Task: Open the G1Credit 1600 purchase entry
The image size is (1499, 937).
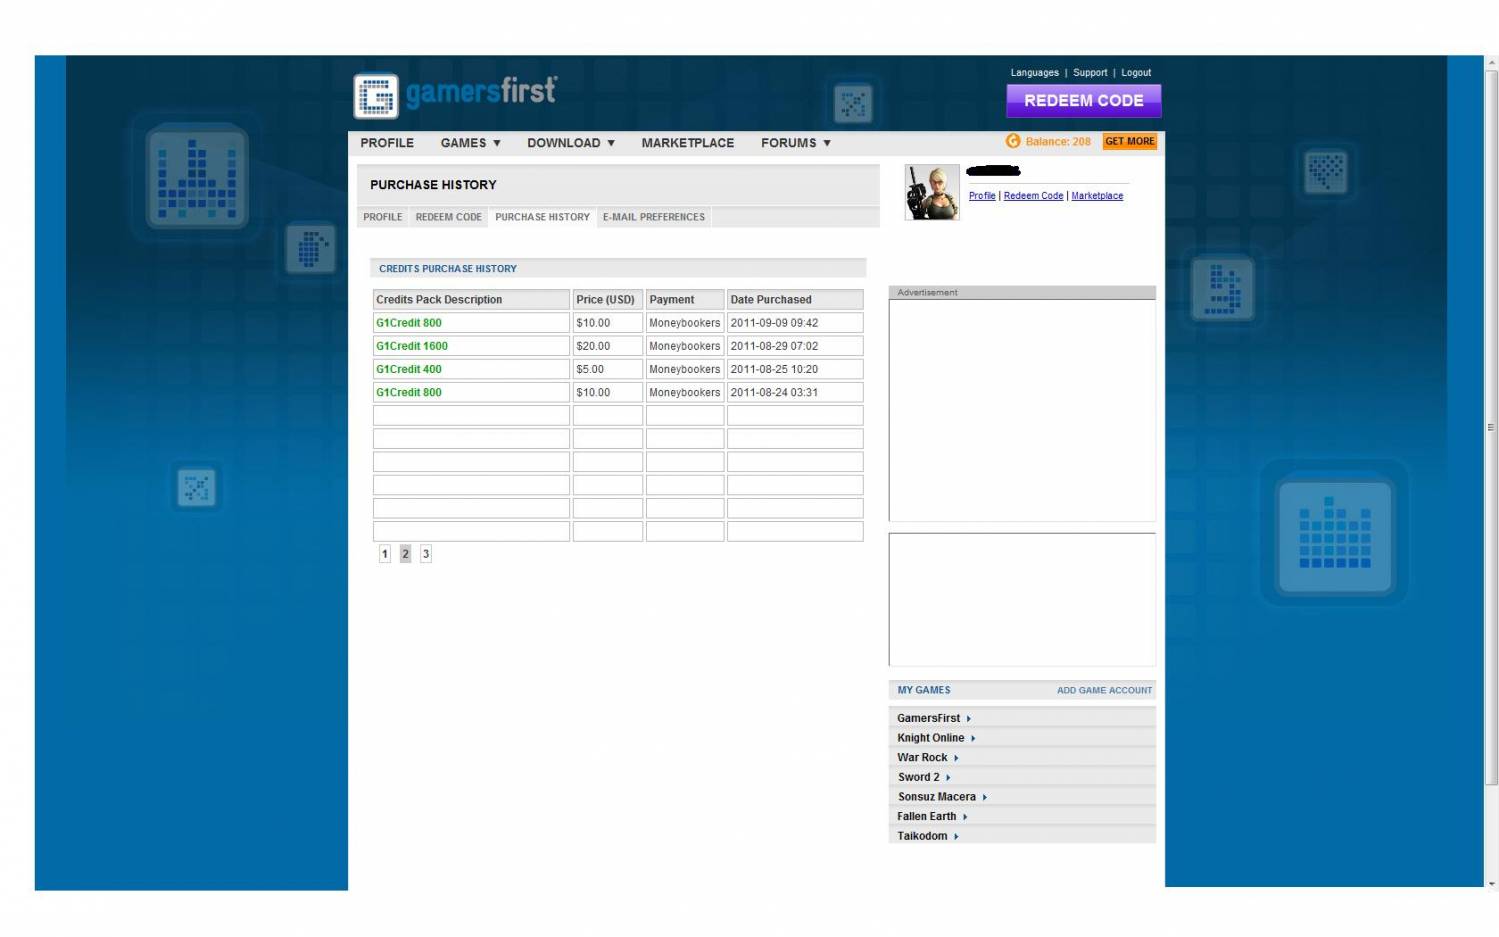Action: tap(412, 346)
